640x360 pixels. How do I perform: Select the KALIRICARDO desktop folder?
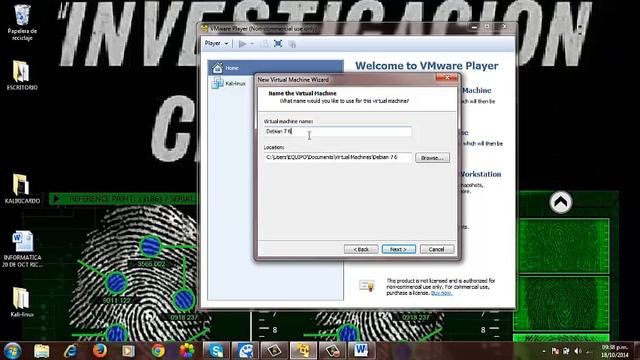click(22, 189)
